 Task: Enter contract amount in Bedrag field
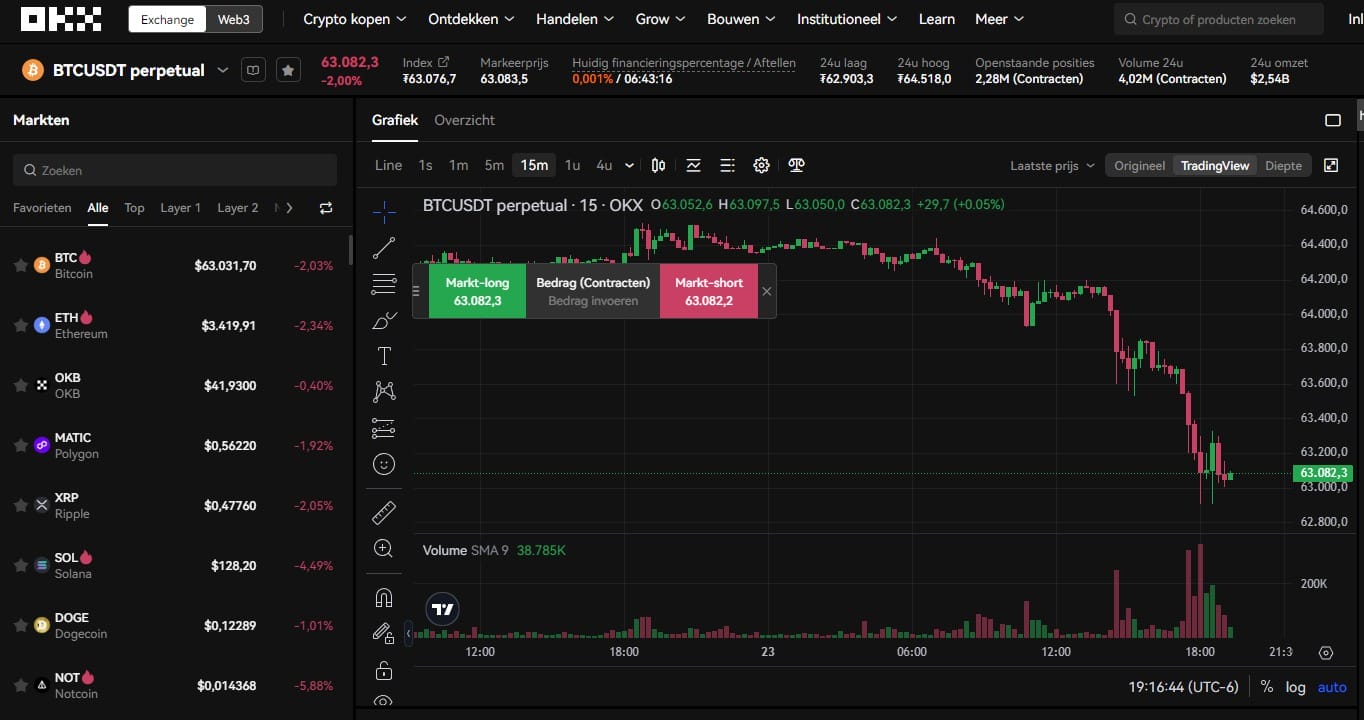click(x=593, y=300)
